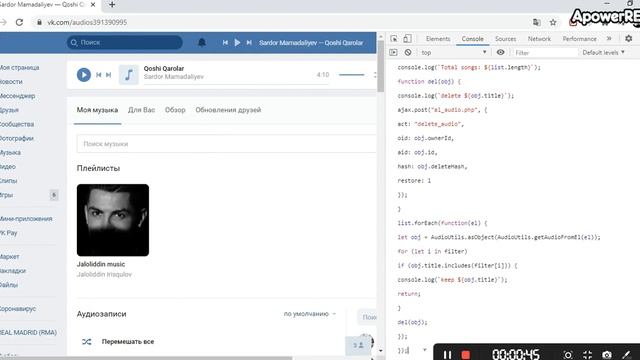Open Новости in VK sidebar

[x=11, y=82]
